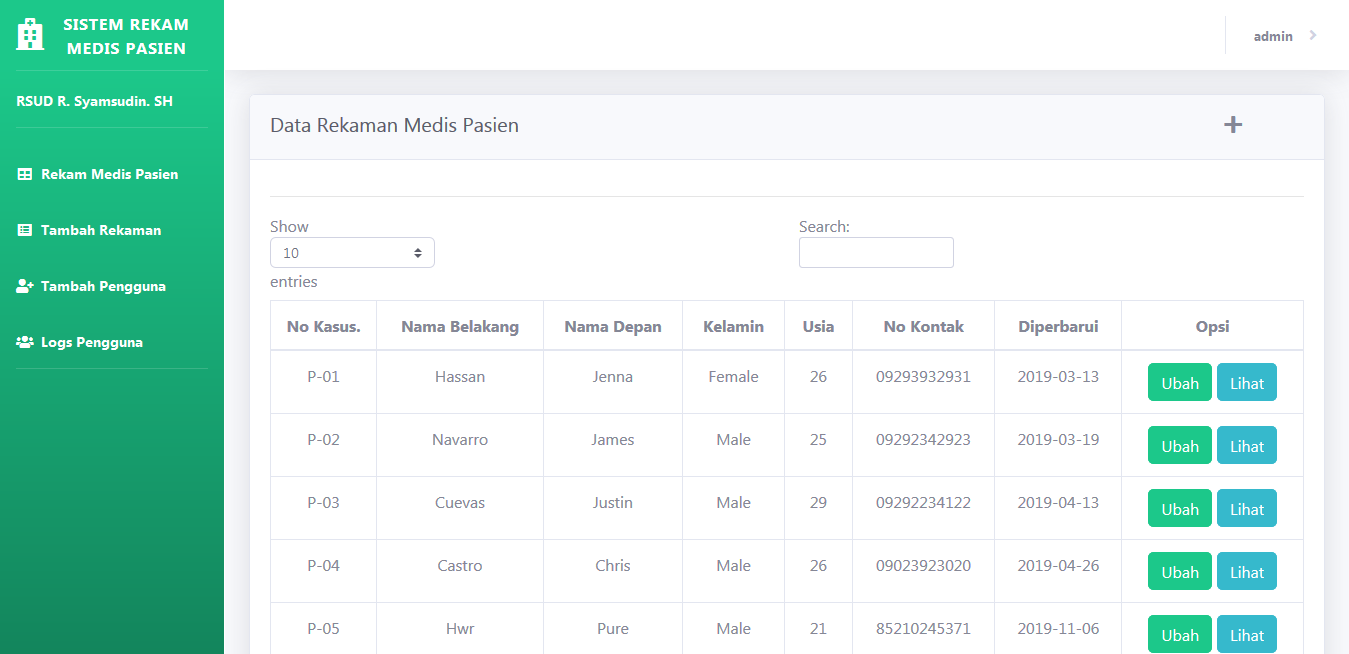Image resolution: width=1349 pixels, height=654 pixels.
Task: Edit Navarro's record with Ubah
Action: [x=1179, y=446]
